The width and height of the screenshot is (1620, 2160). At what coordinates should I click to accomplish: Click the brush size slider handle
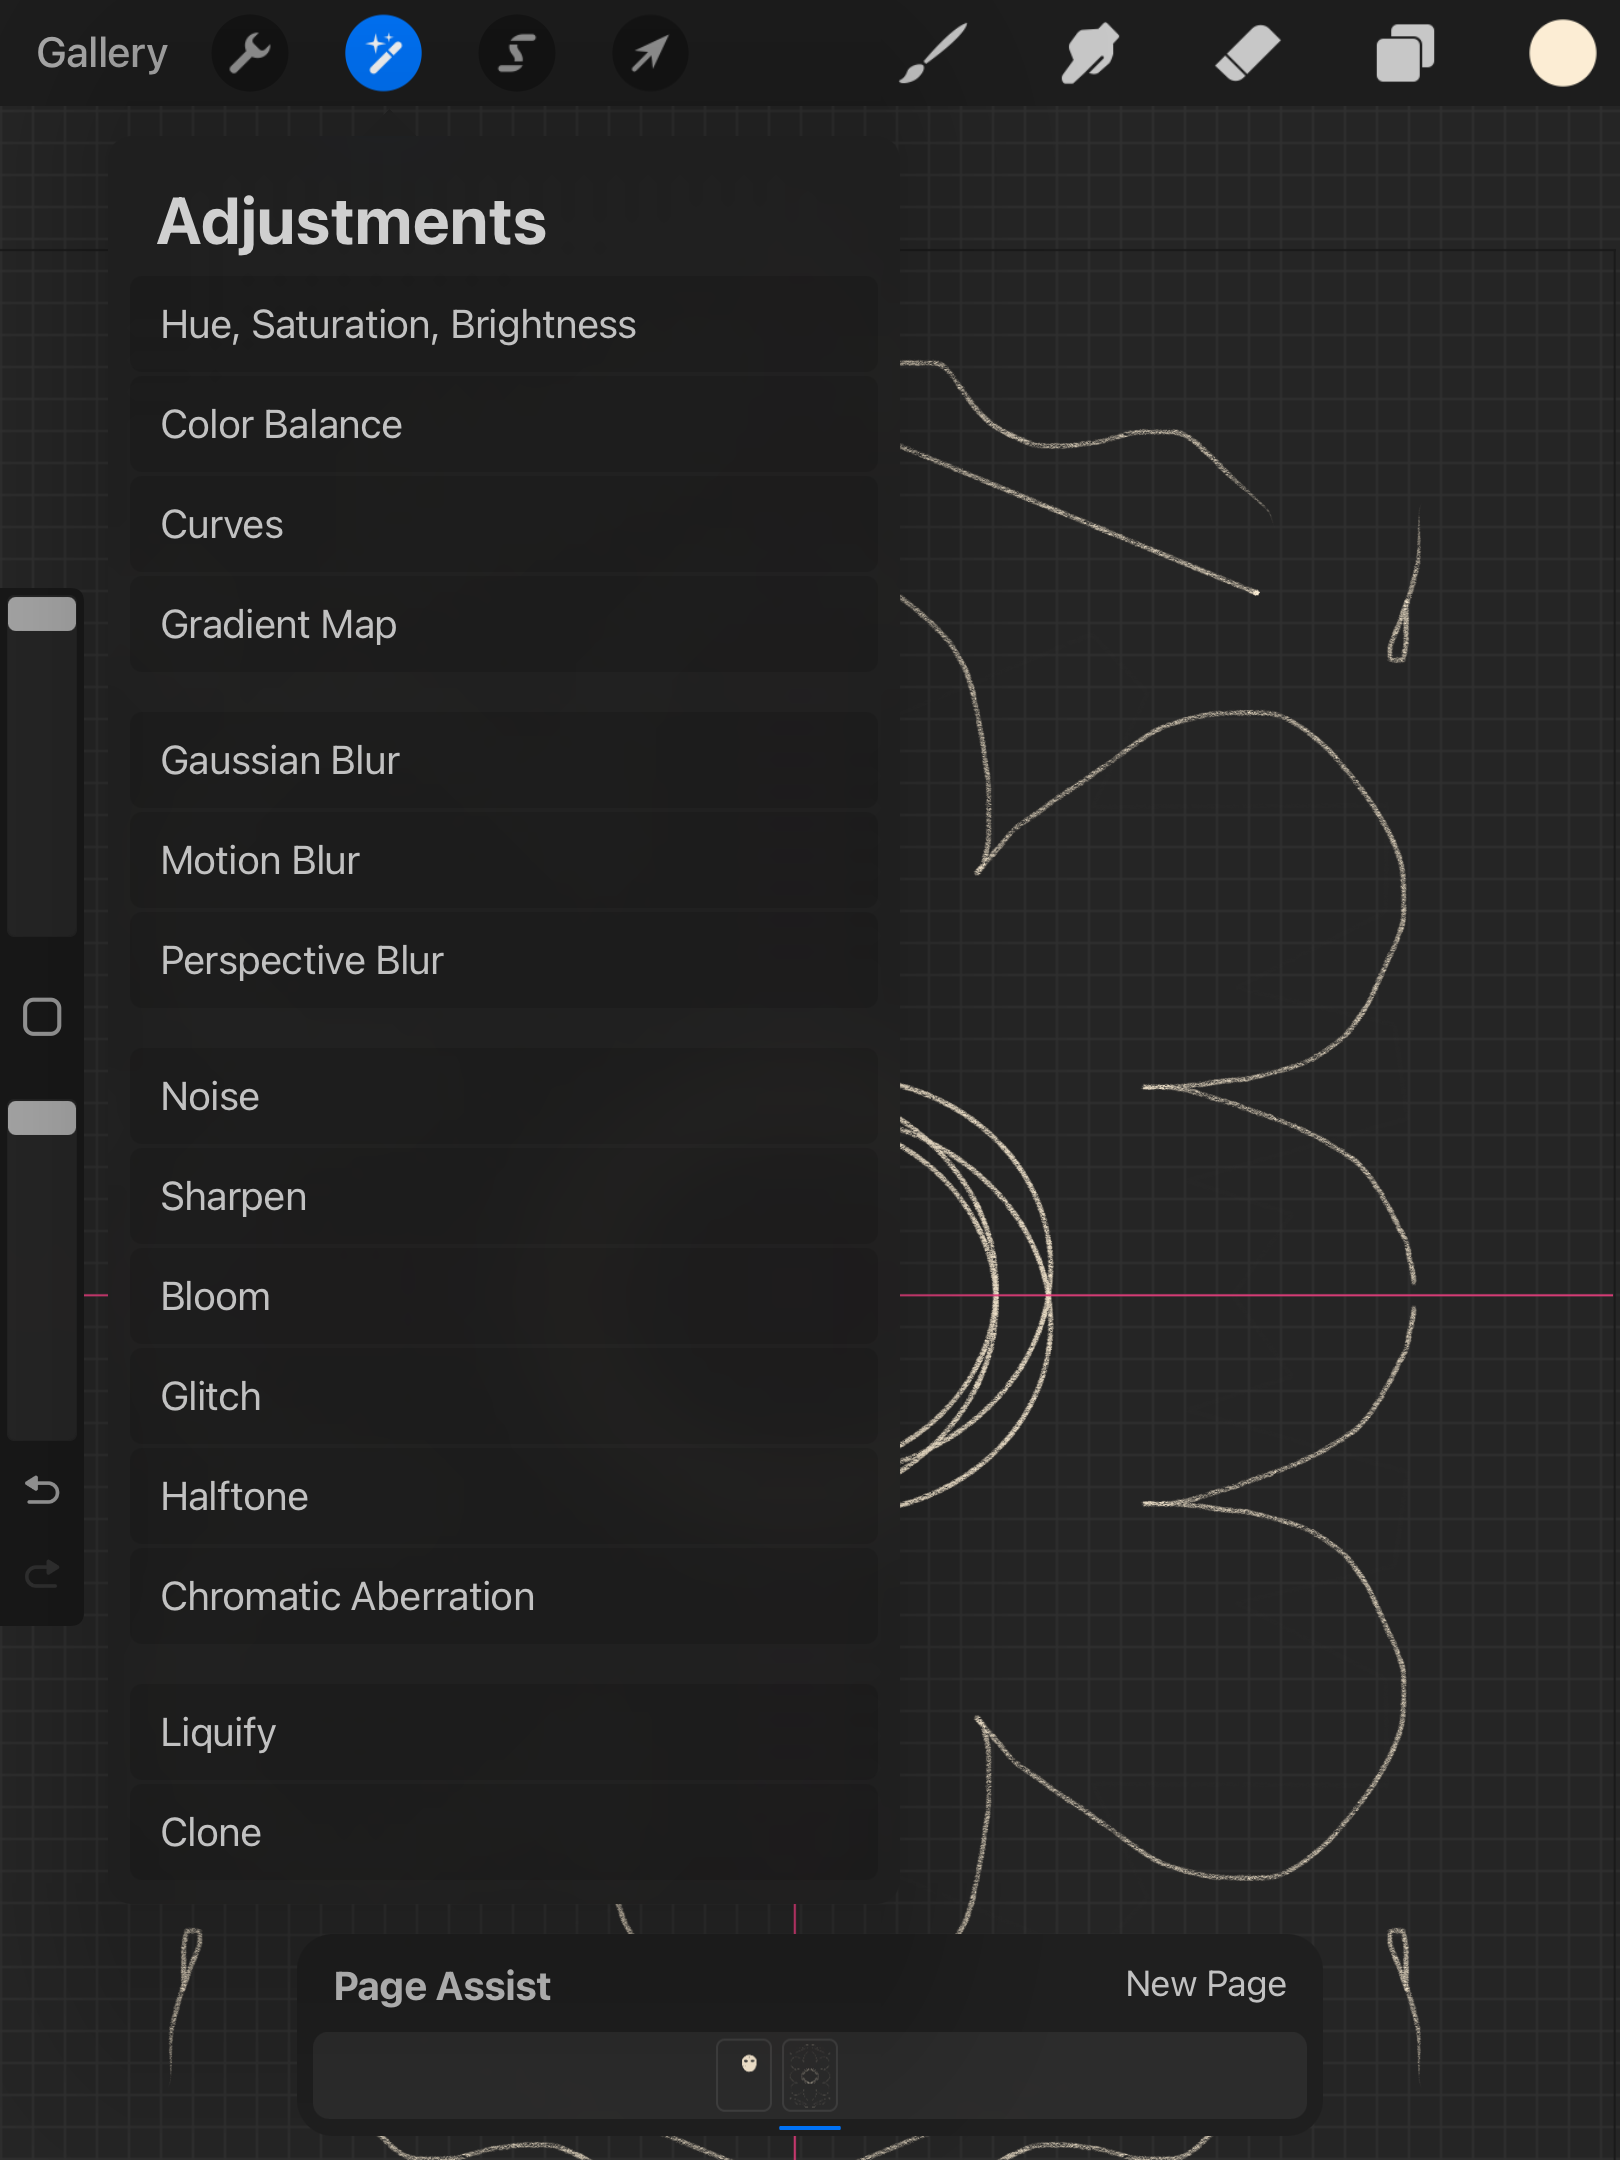coord(42,614)
